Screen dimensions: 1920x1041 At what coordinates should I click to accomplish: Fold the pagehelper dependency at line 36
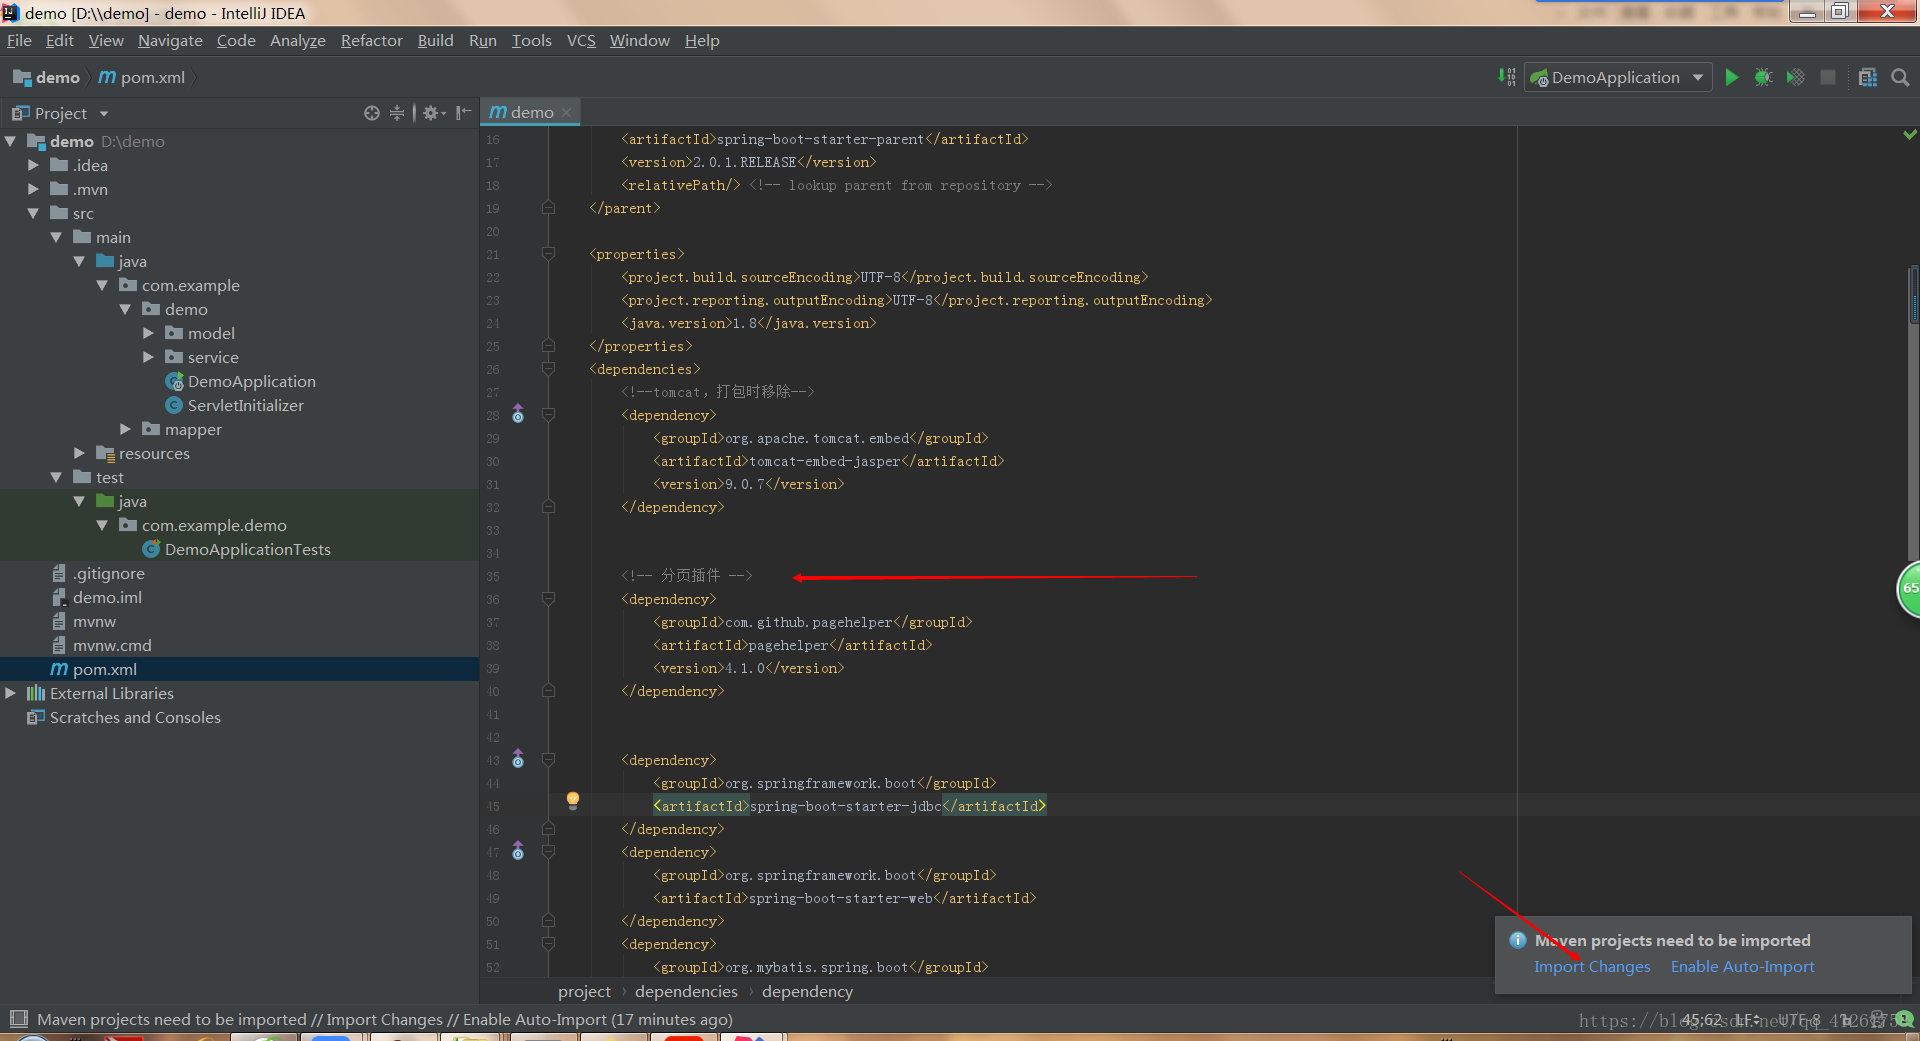click(x=548, y=599)
